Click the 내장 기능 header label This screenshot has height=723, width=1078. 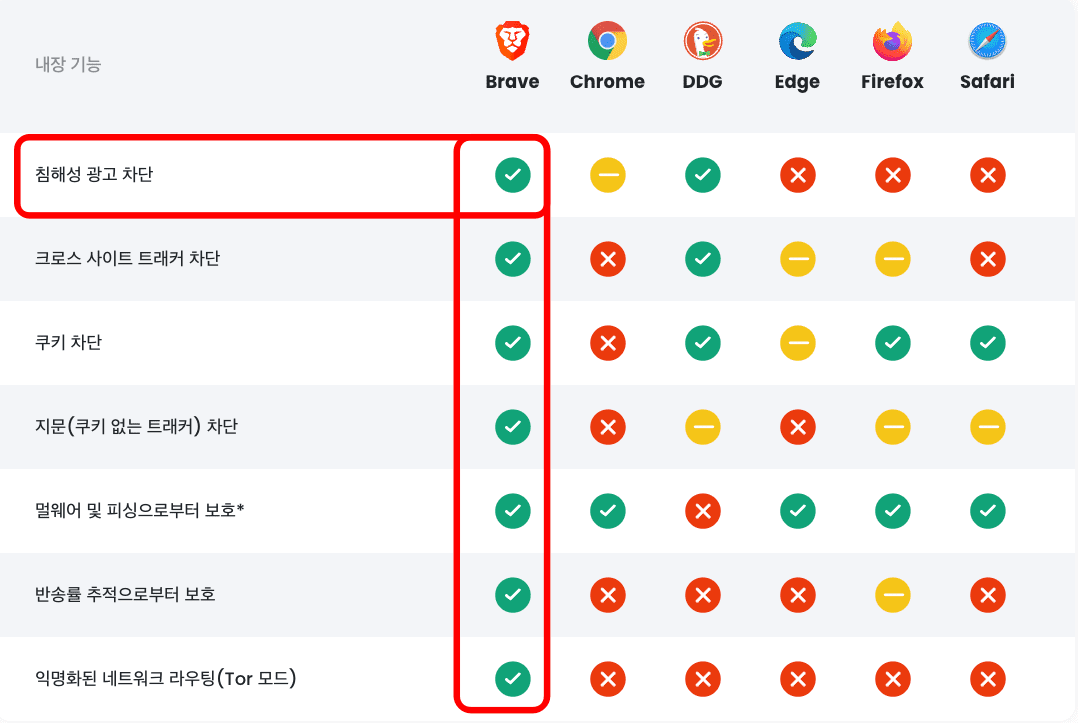68,65
